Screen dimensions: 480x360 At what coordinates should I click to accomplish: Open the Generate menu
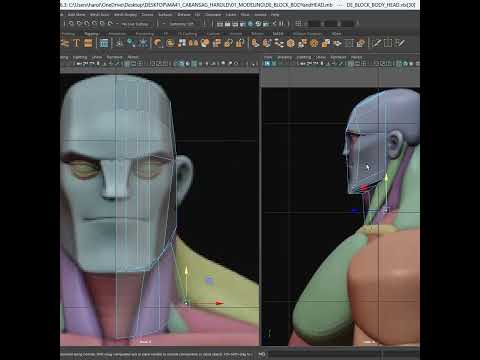213,15
